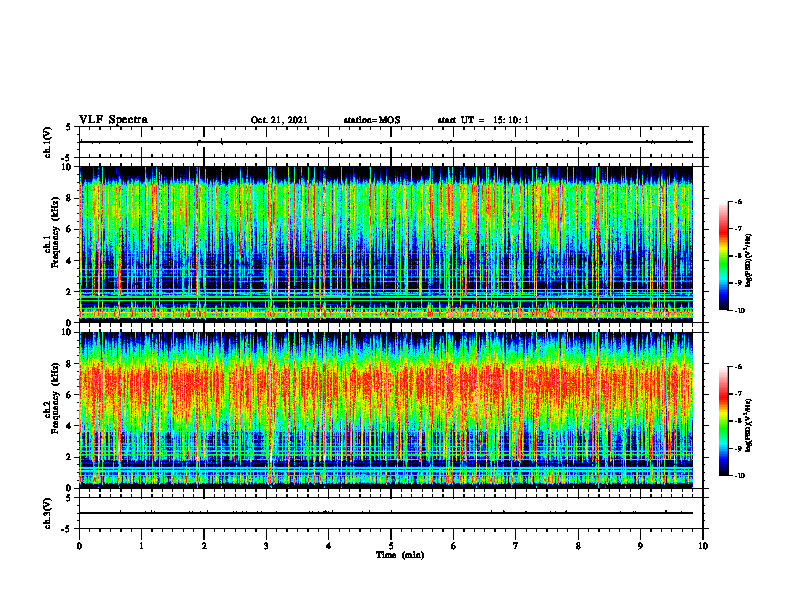Click the '2' kHz tick of ch.2 spectrogram

[x=70, y=457]
